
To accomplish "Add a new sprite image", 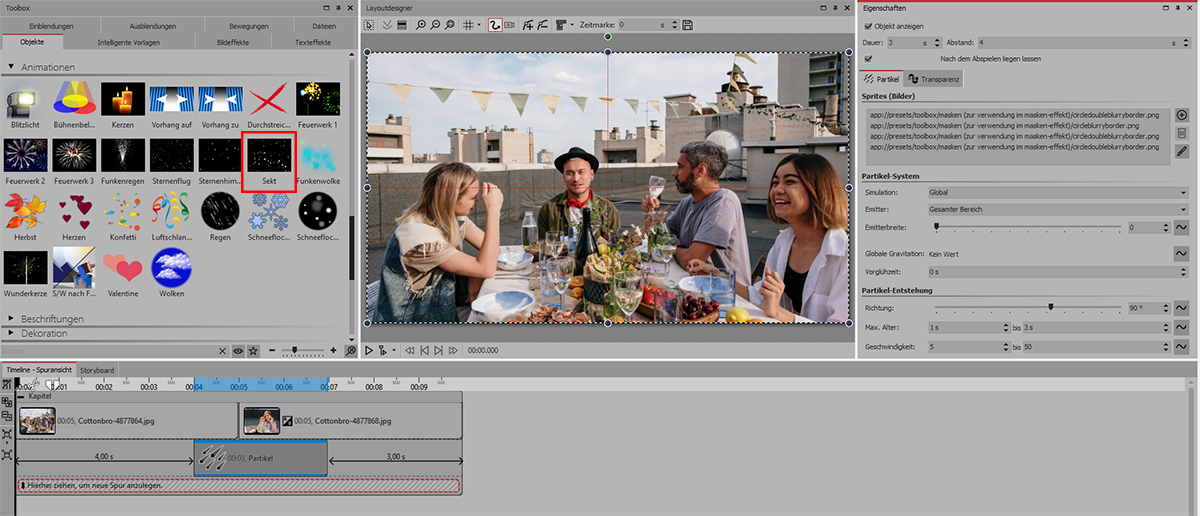I will pyautogui.click(x=1182, y=115).
